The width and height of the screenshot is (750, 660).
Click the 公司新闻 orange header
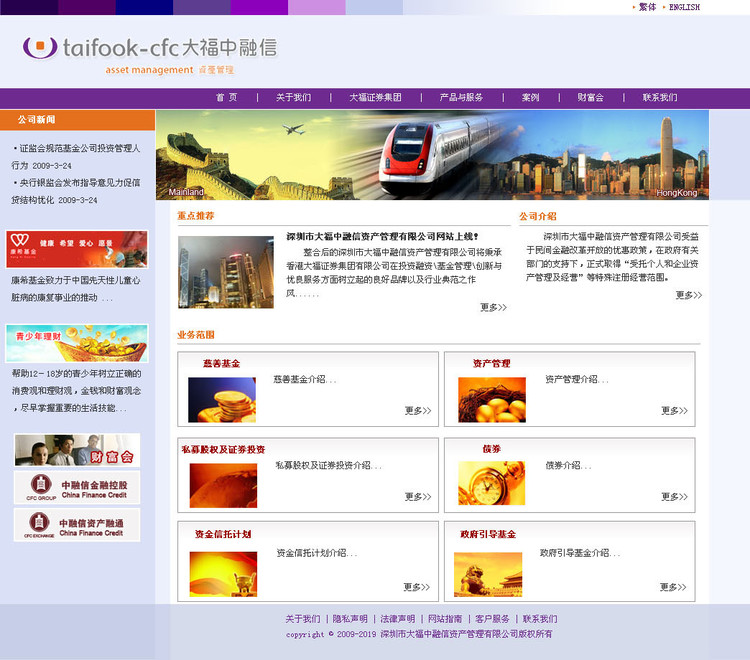tap(77, 120)
